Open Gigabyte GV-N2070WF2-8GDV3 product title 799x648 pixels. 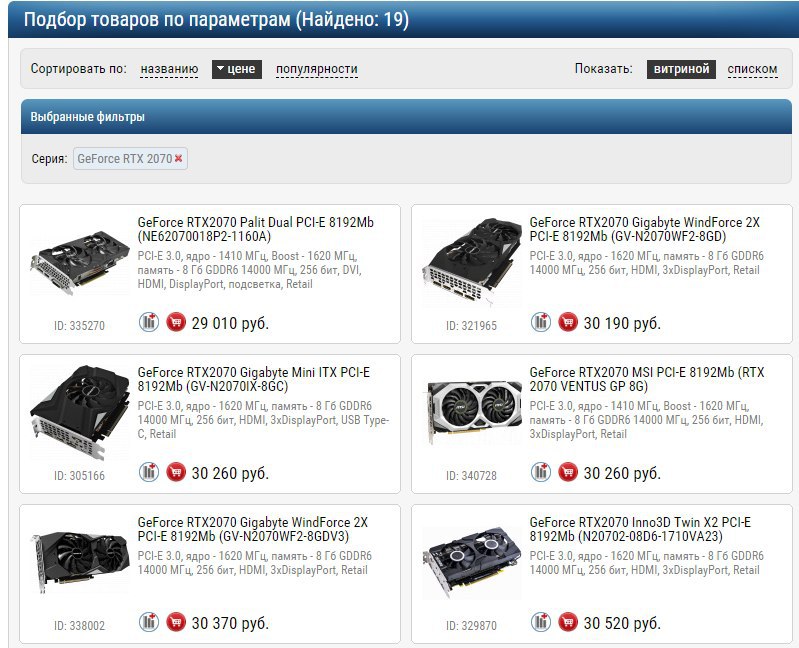tap(252, 529)
